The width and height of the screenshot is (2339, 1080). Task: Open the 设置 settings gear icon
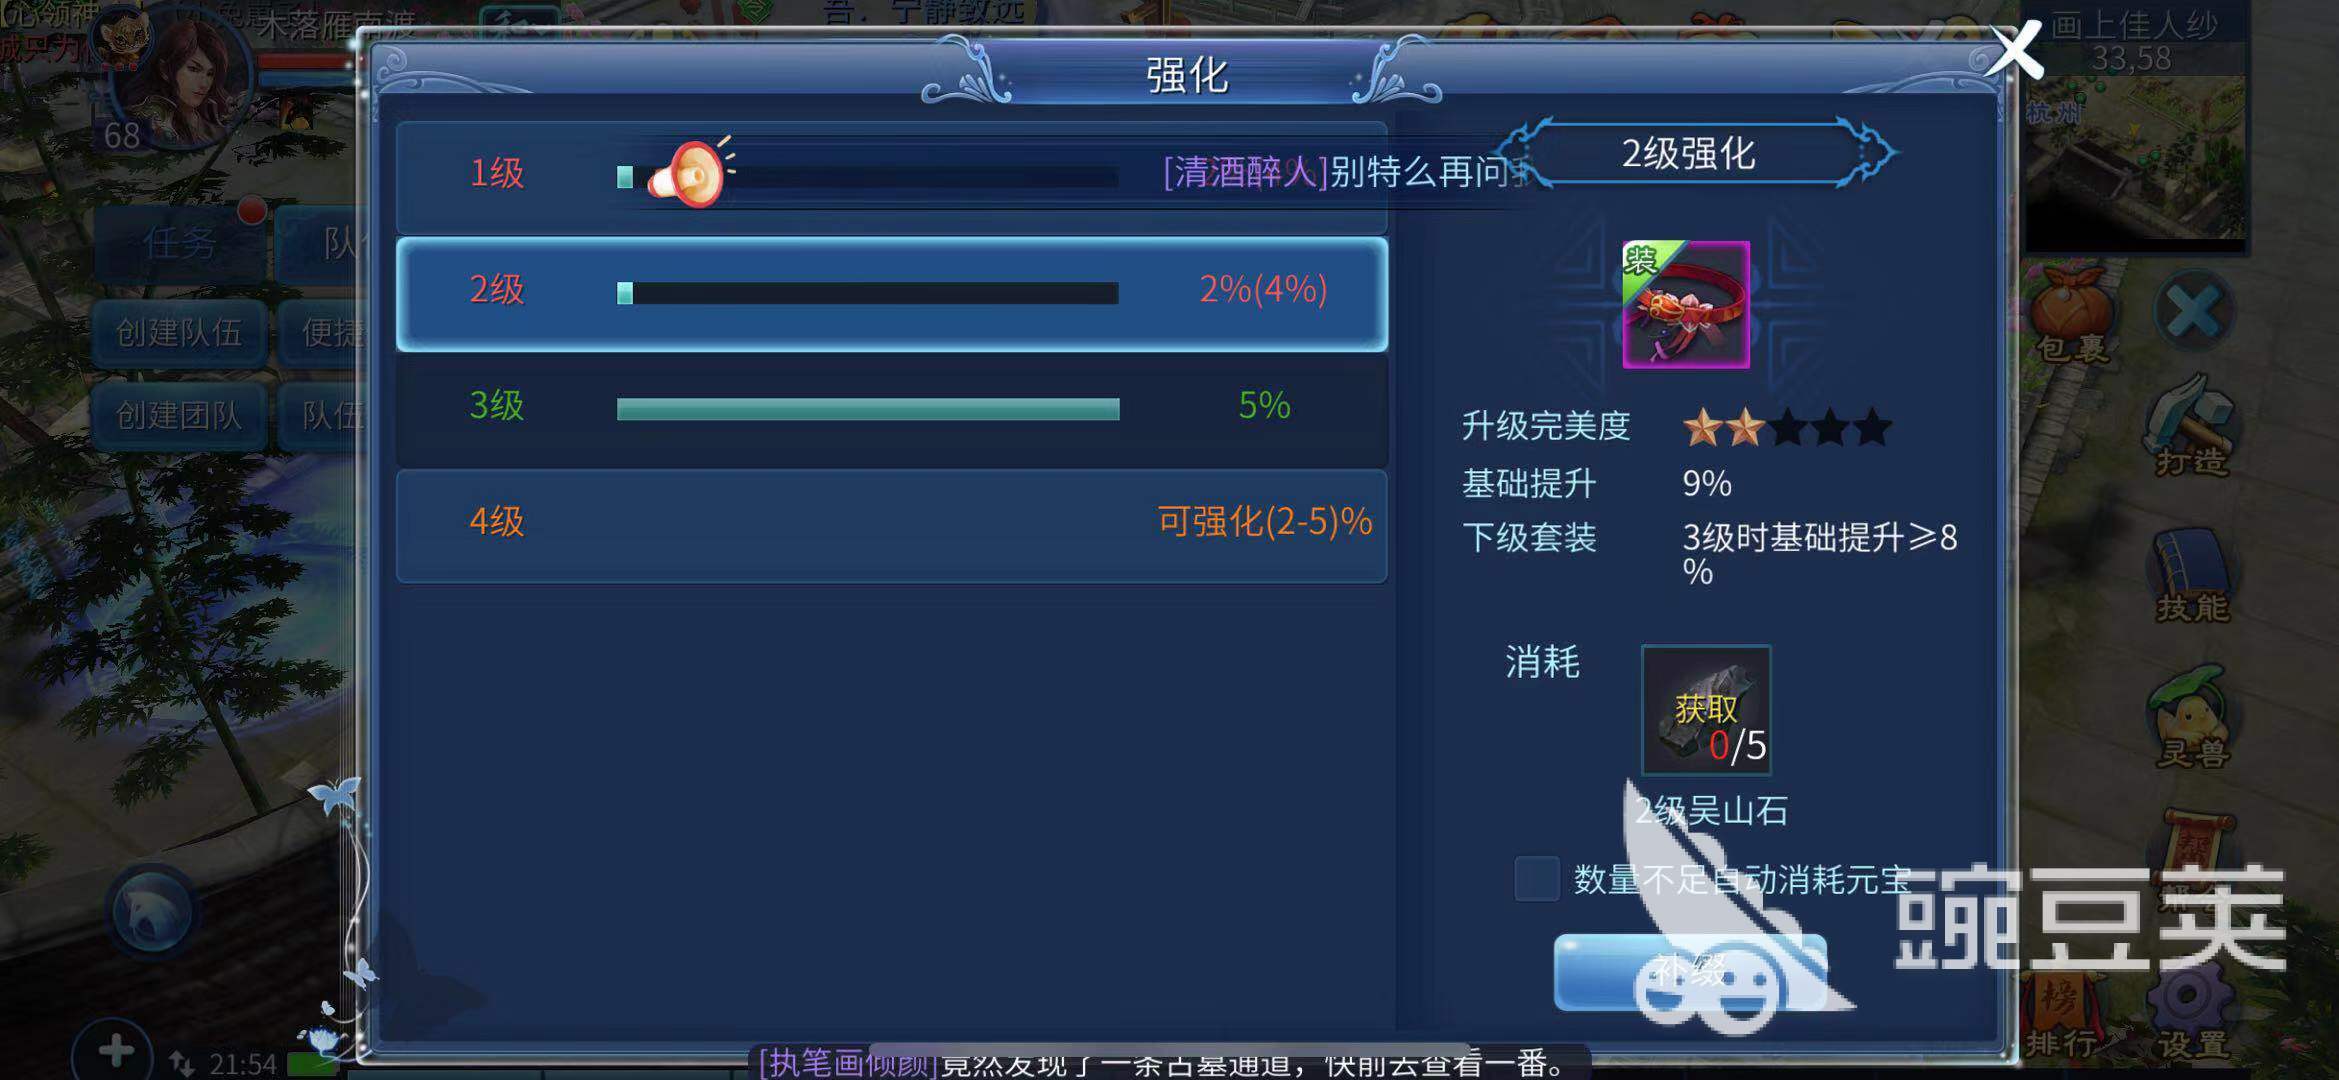(x=2189, y=1012)
